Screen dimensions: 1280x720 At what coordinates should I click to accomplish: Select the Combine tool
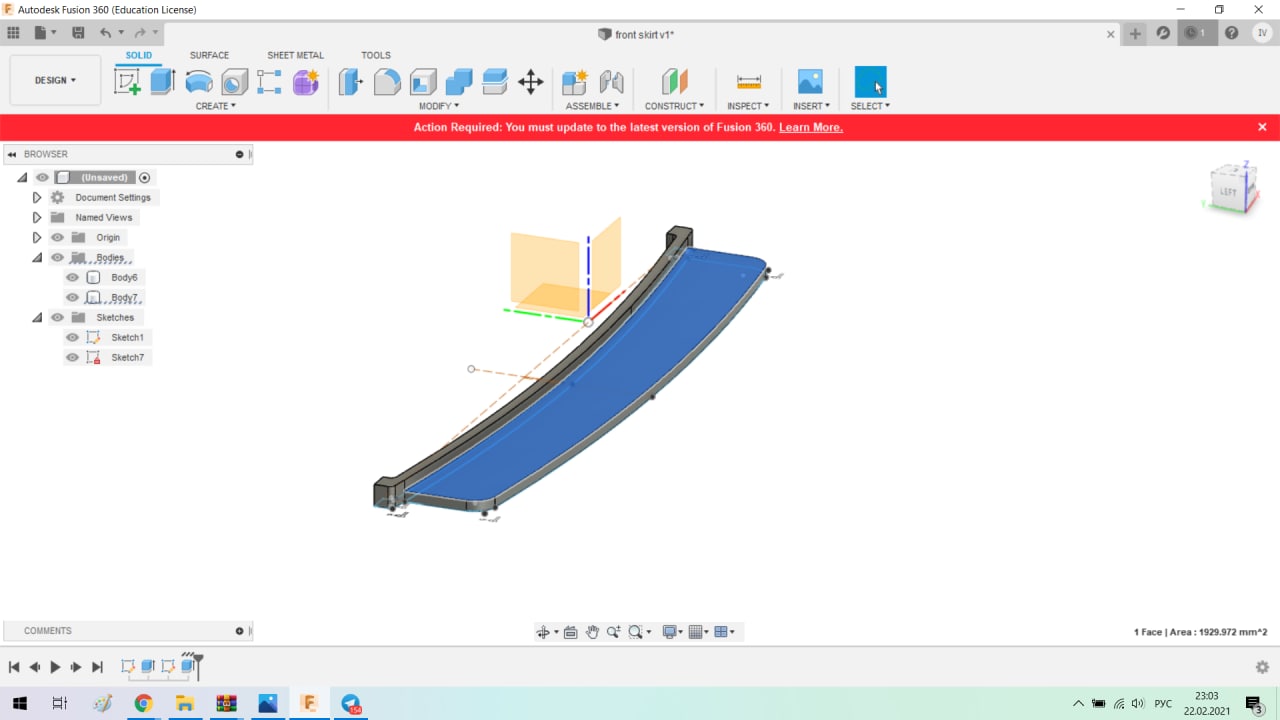click(x=459, y=82)
